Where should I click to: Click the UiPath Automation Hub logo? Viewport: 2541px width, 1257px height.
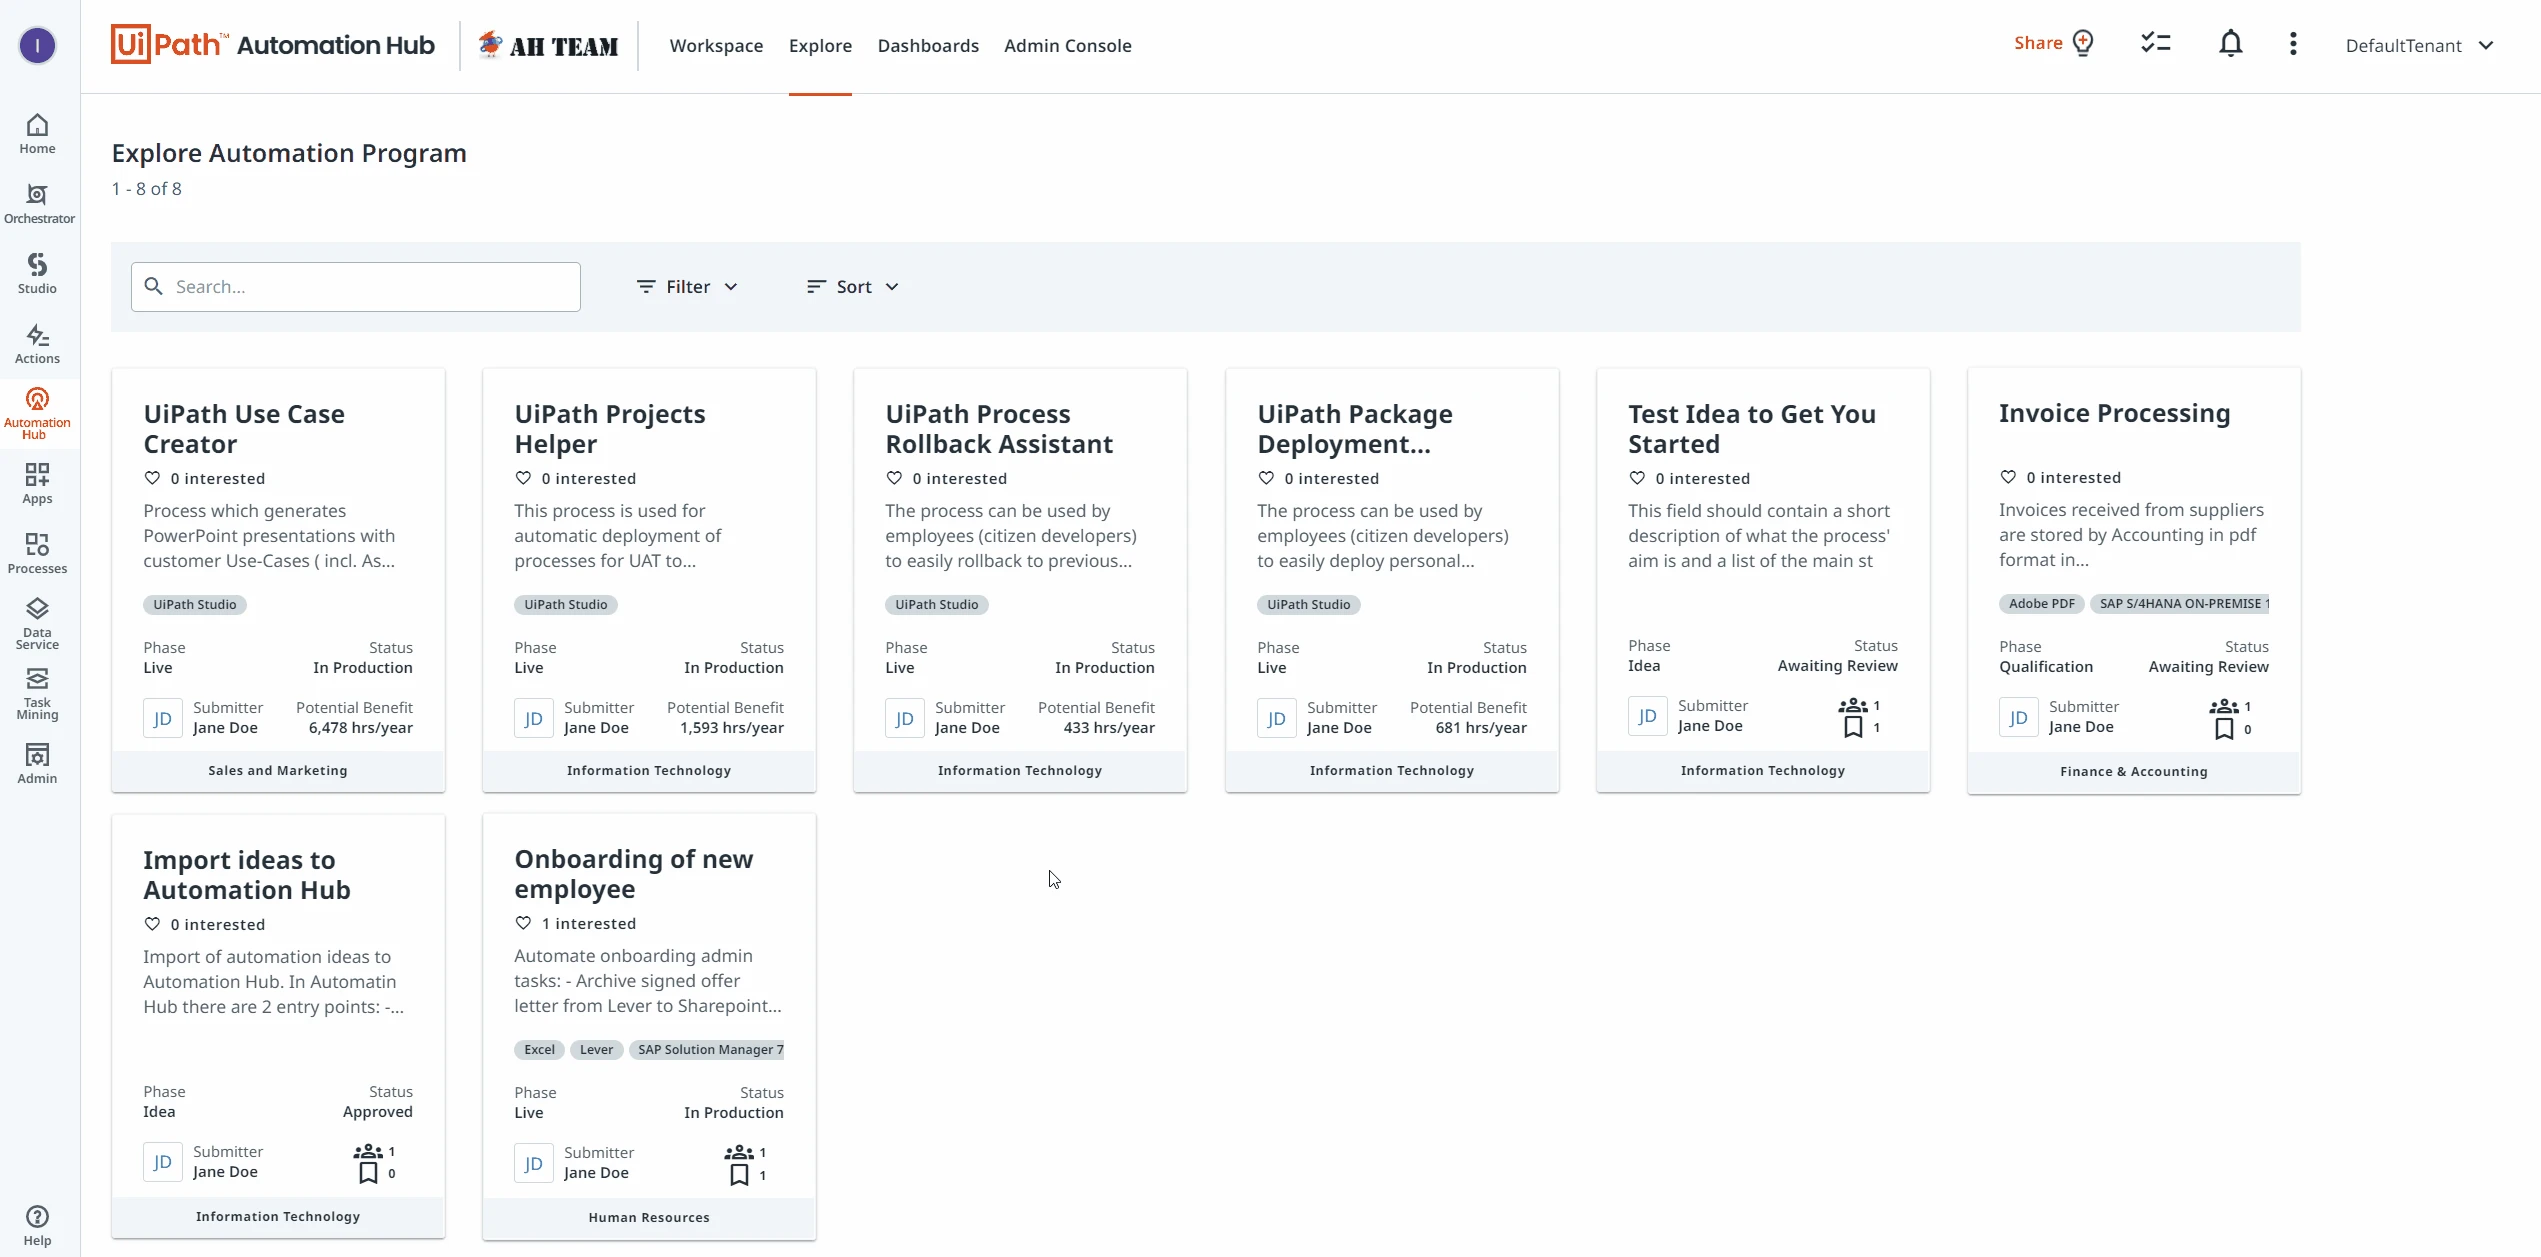(x=273, y=45)
